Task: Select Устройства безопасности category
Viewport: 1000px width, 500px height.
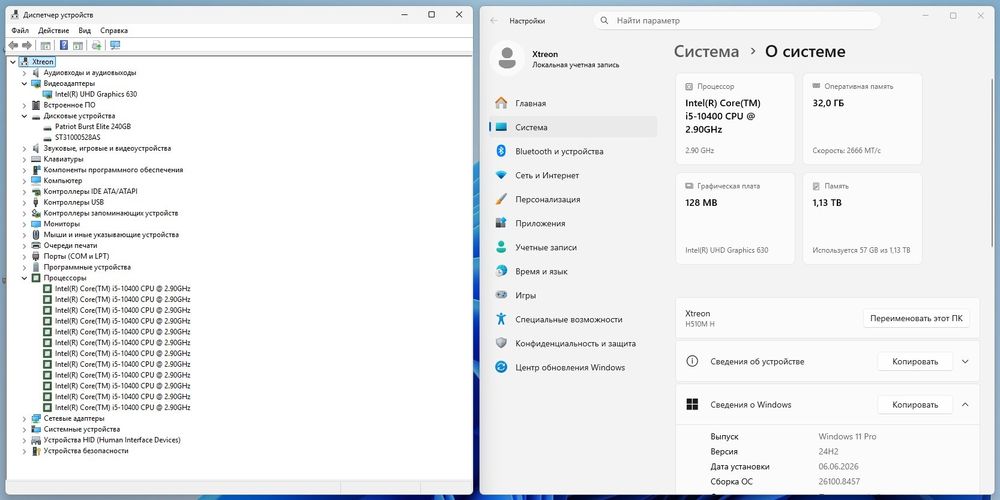Action: tap(85, 451)
